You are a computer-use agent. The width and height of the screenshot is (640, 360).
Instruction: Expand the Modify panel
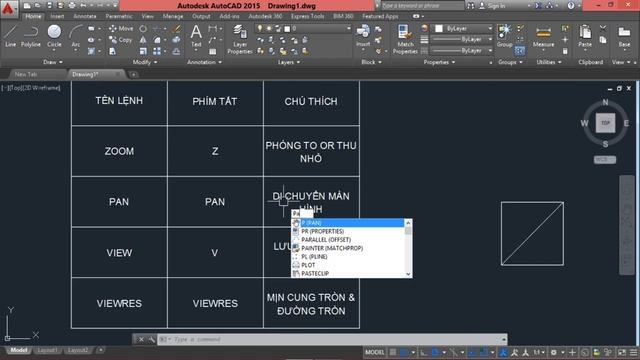[x=144, y=62]
